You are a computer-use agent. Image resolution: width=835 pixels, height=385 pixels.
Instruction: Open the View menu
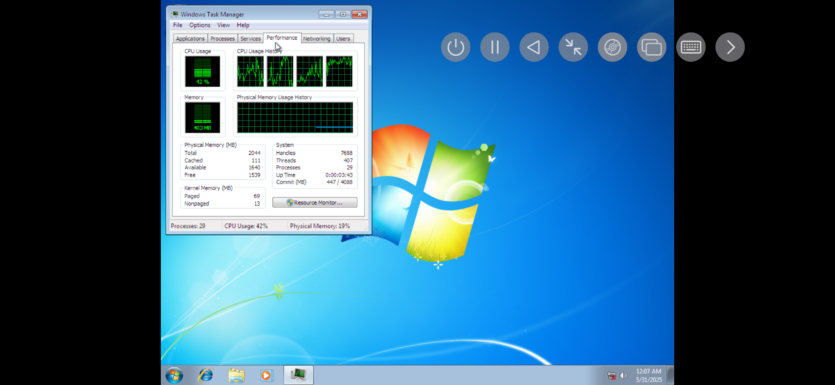pos(224,25)
